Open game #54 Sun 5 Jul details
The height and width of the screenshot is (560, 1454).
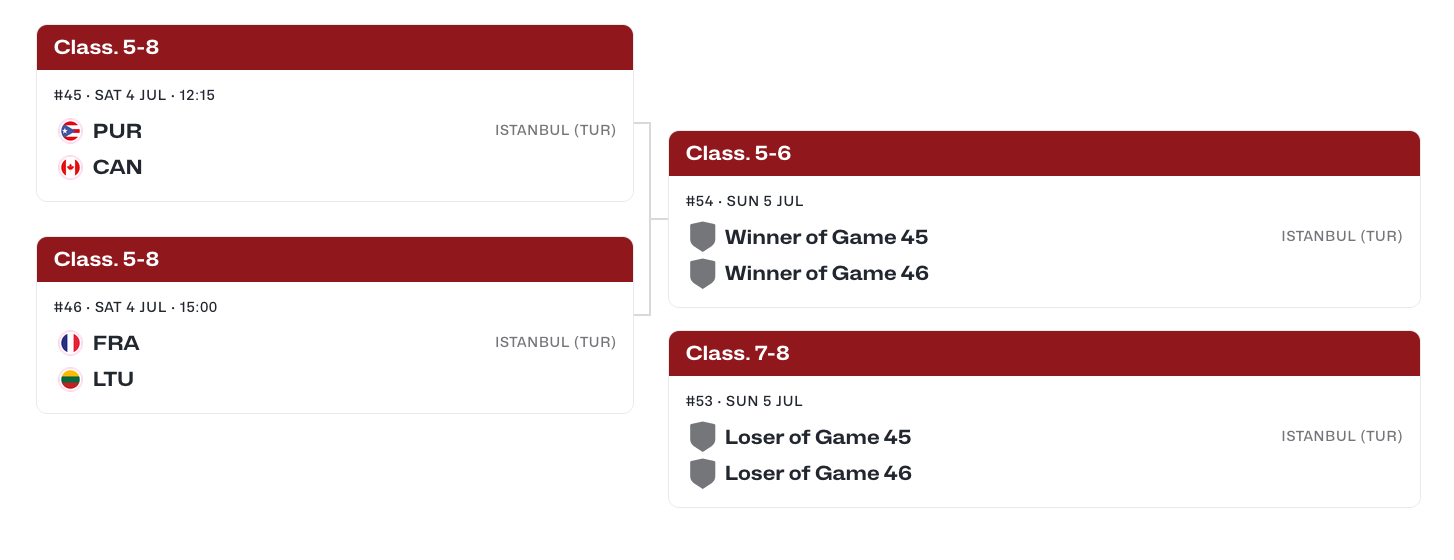pos(745,201)
